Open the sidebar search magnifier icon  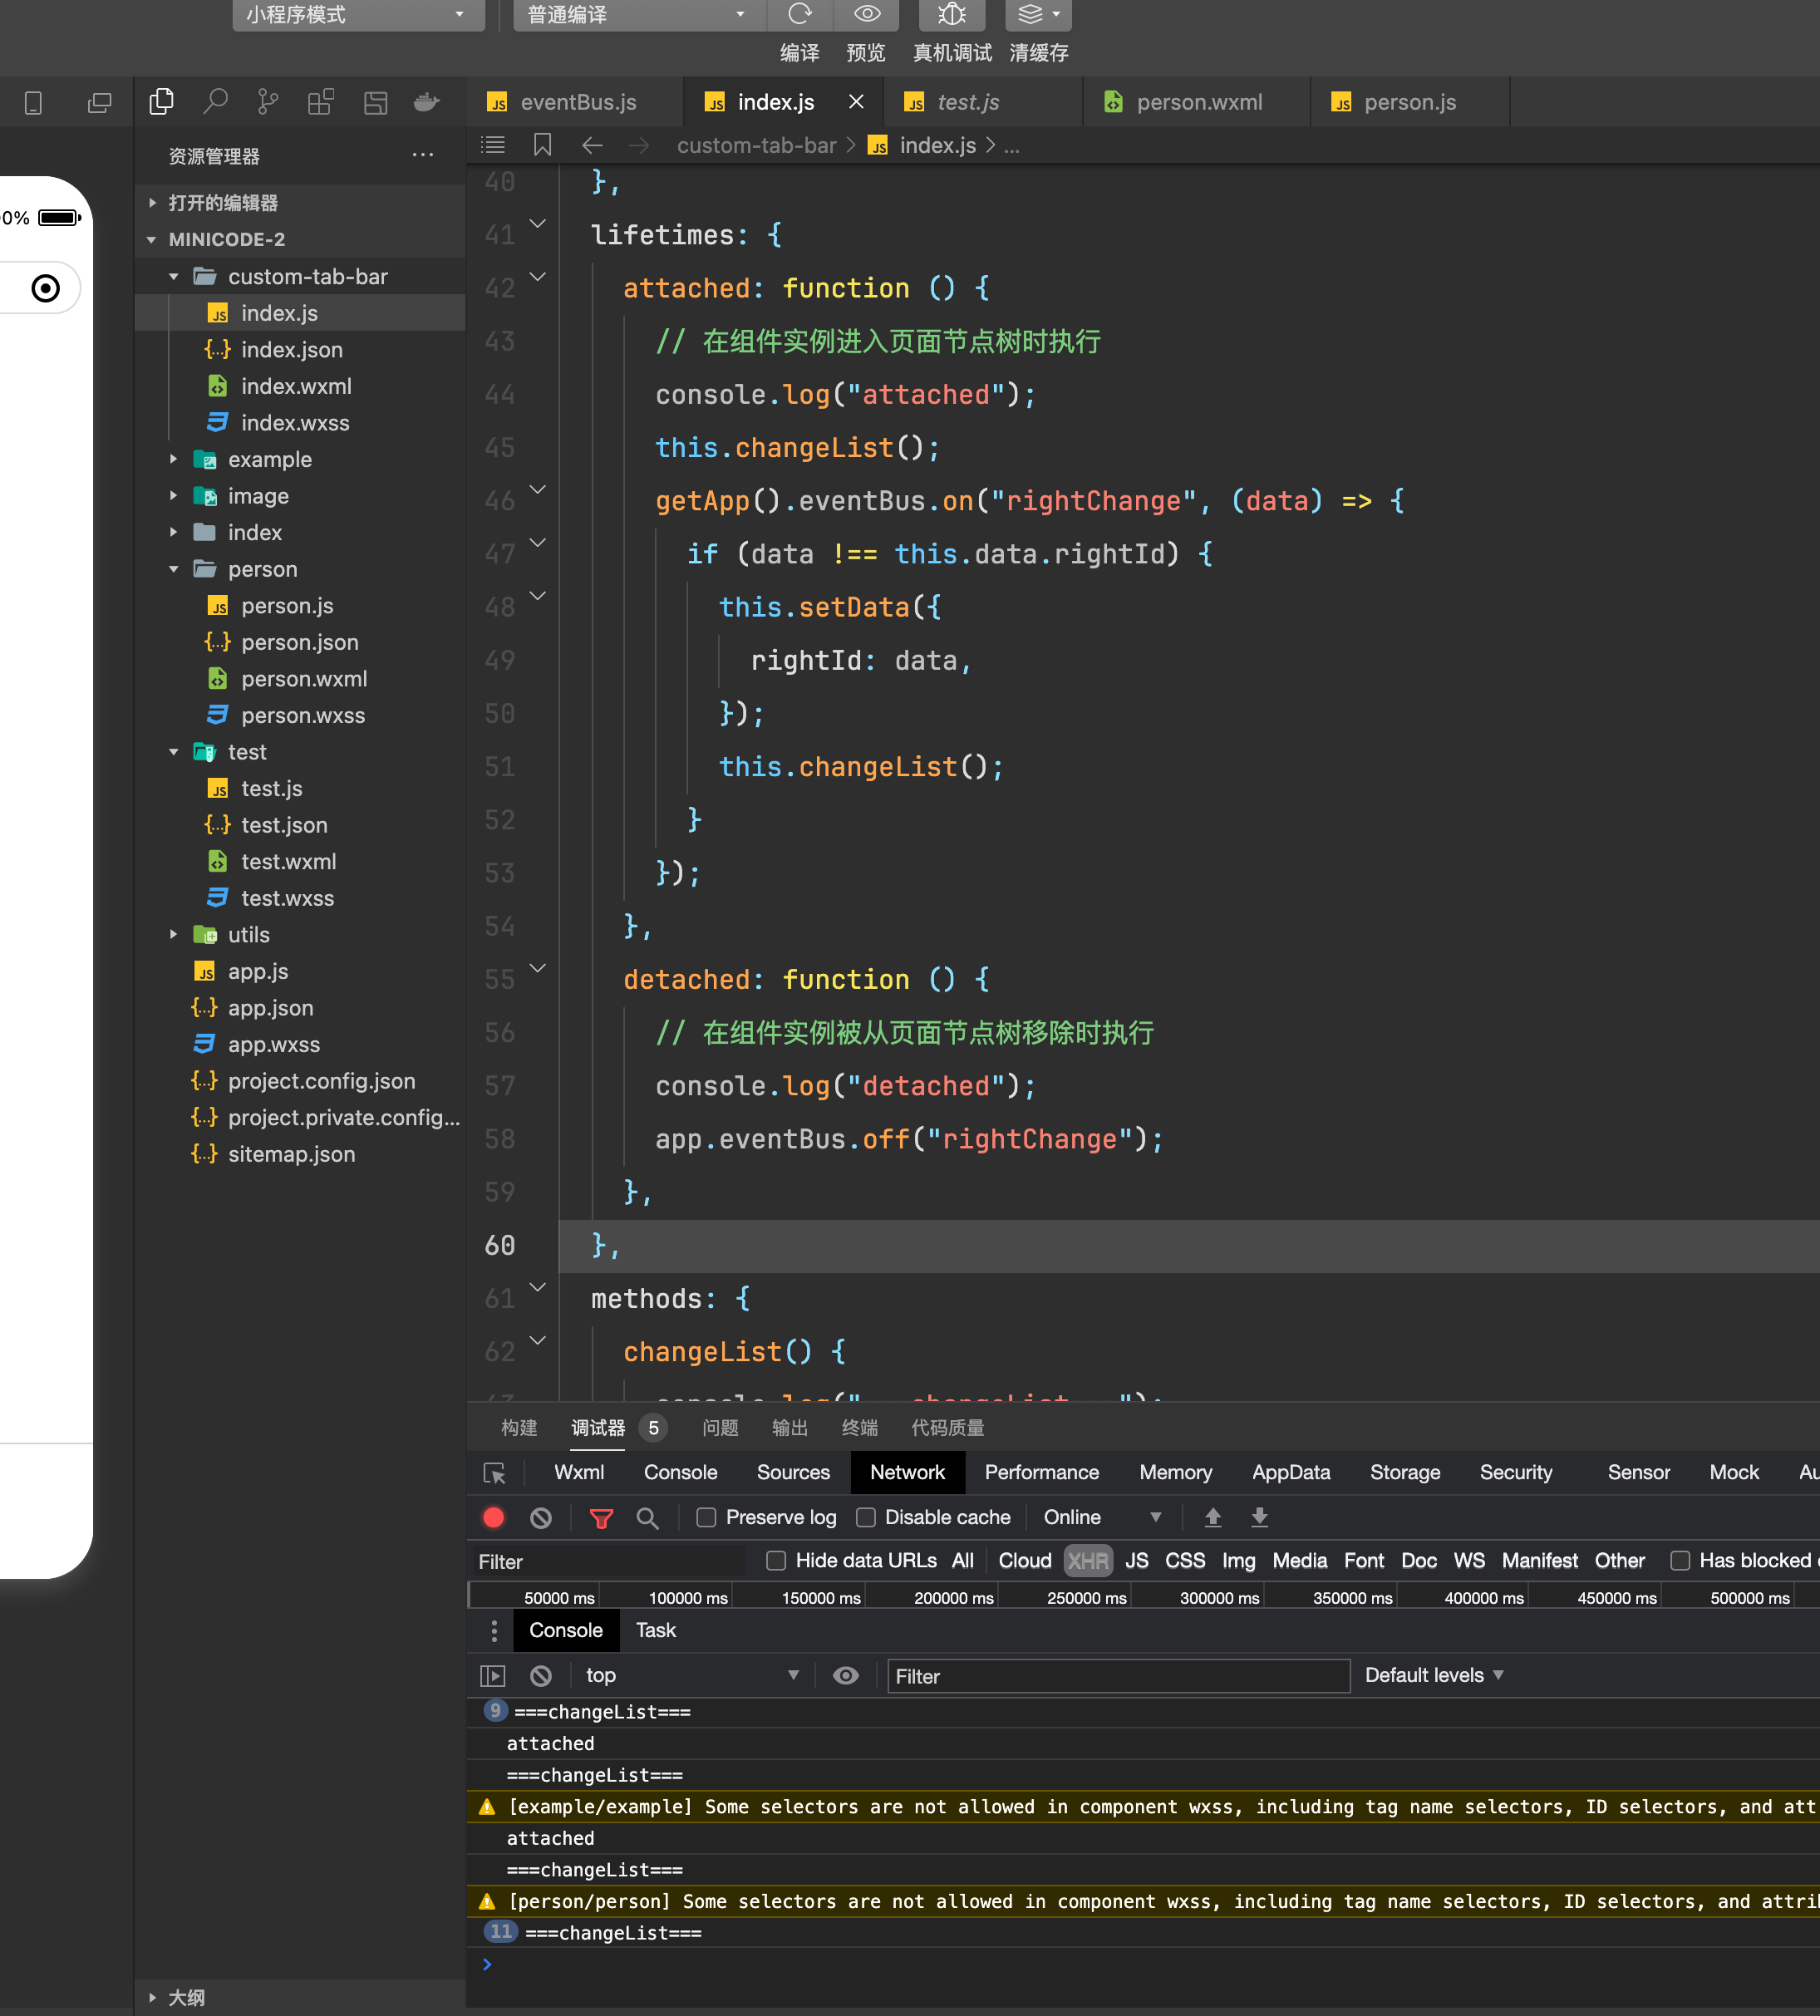coord(215,102)
